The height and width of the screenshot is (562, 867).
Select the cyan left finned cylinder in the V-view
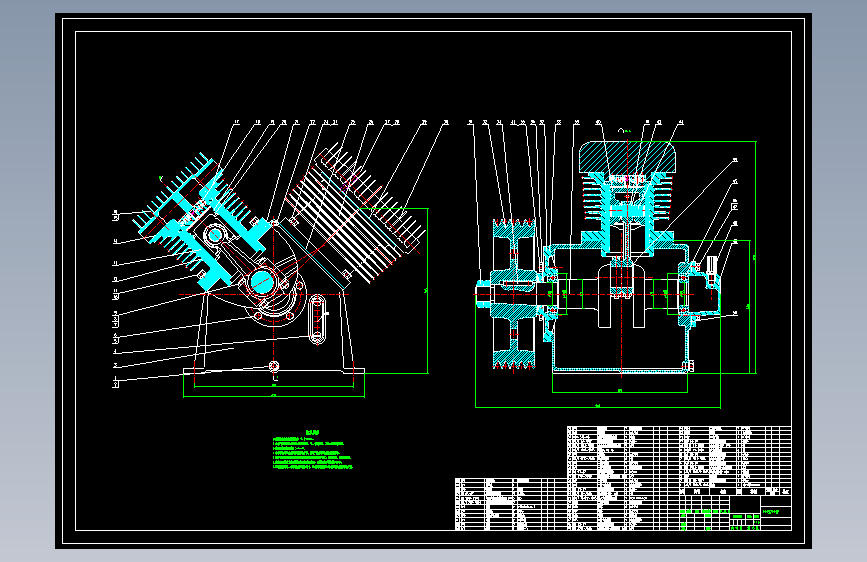202,221
